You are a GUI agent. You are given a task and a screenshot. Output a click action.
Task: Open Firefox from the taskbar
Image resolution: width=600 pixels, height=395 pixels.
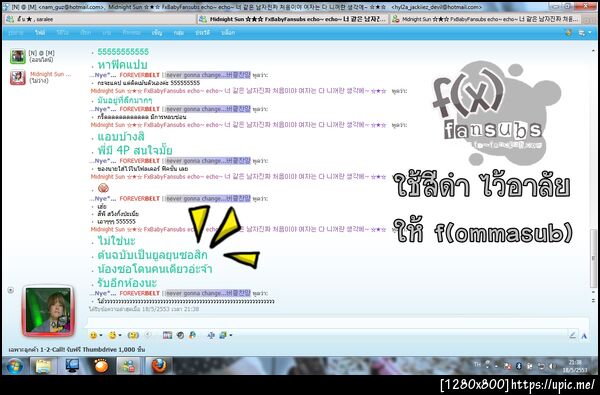pos(159,366)
